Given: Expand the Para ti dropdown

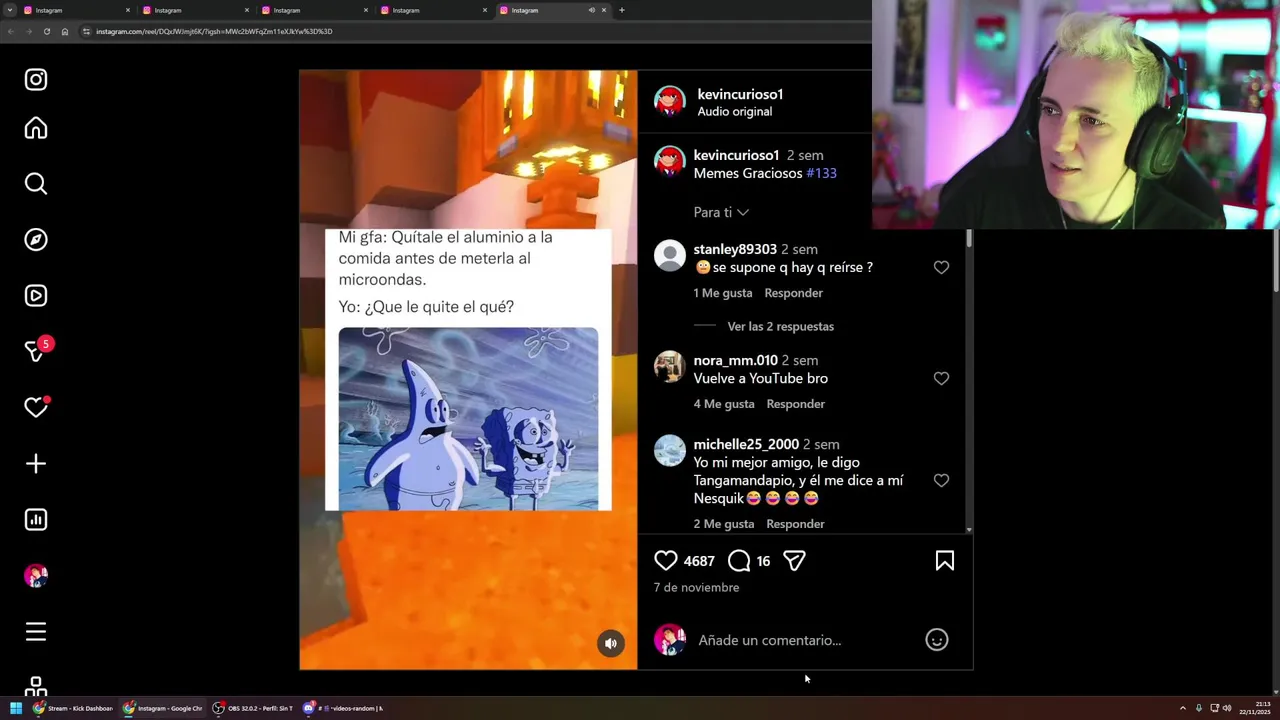Looking at the screenshot, I should click(x=721, y=212).
